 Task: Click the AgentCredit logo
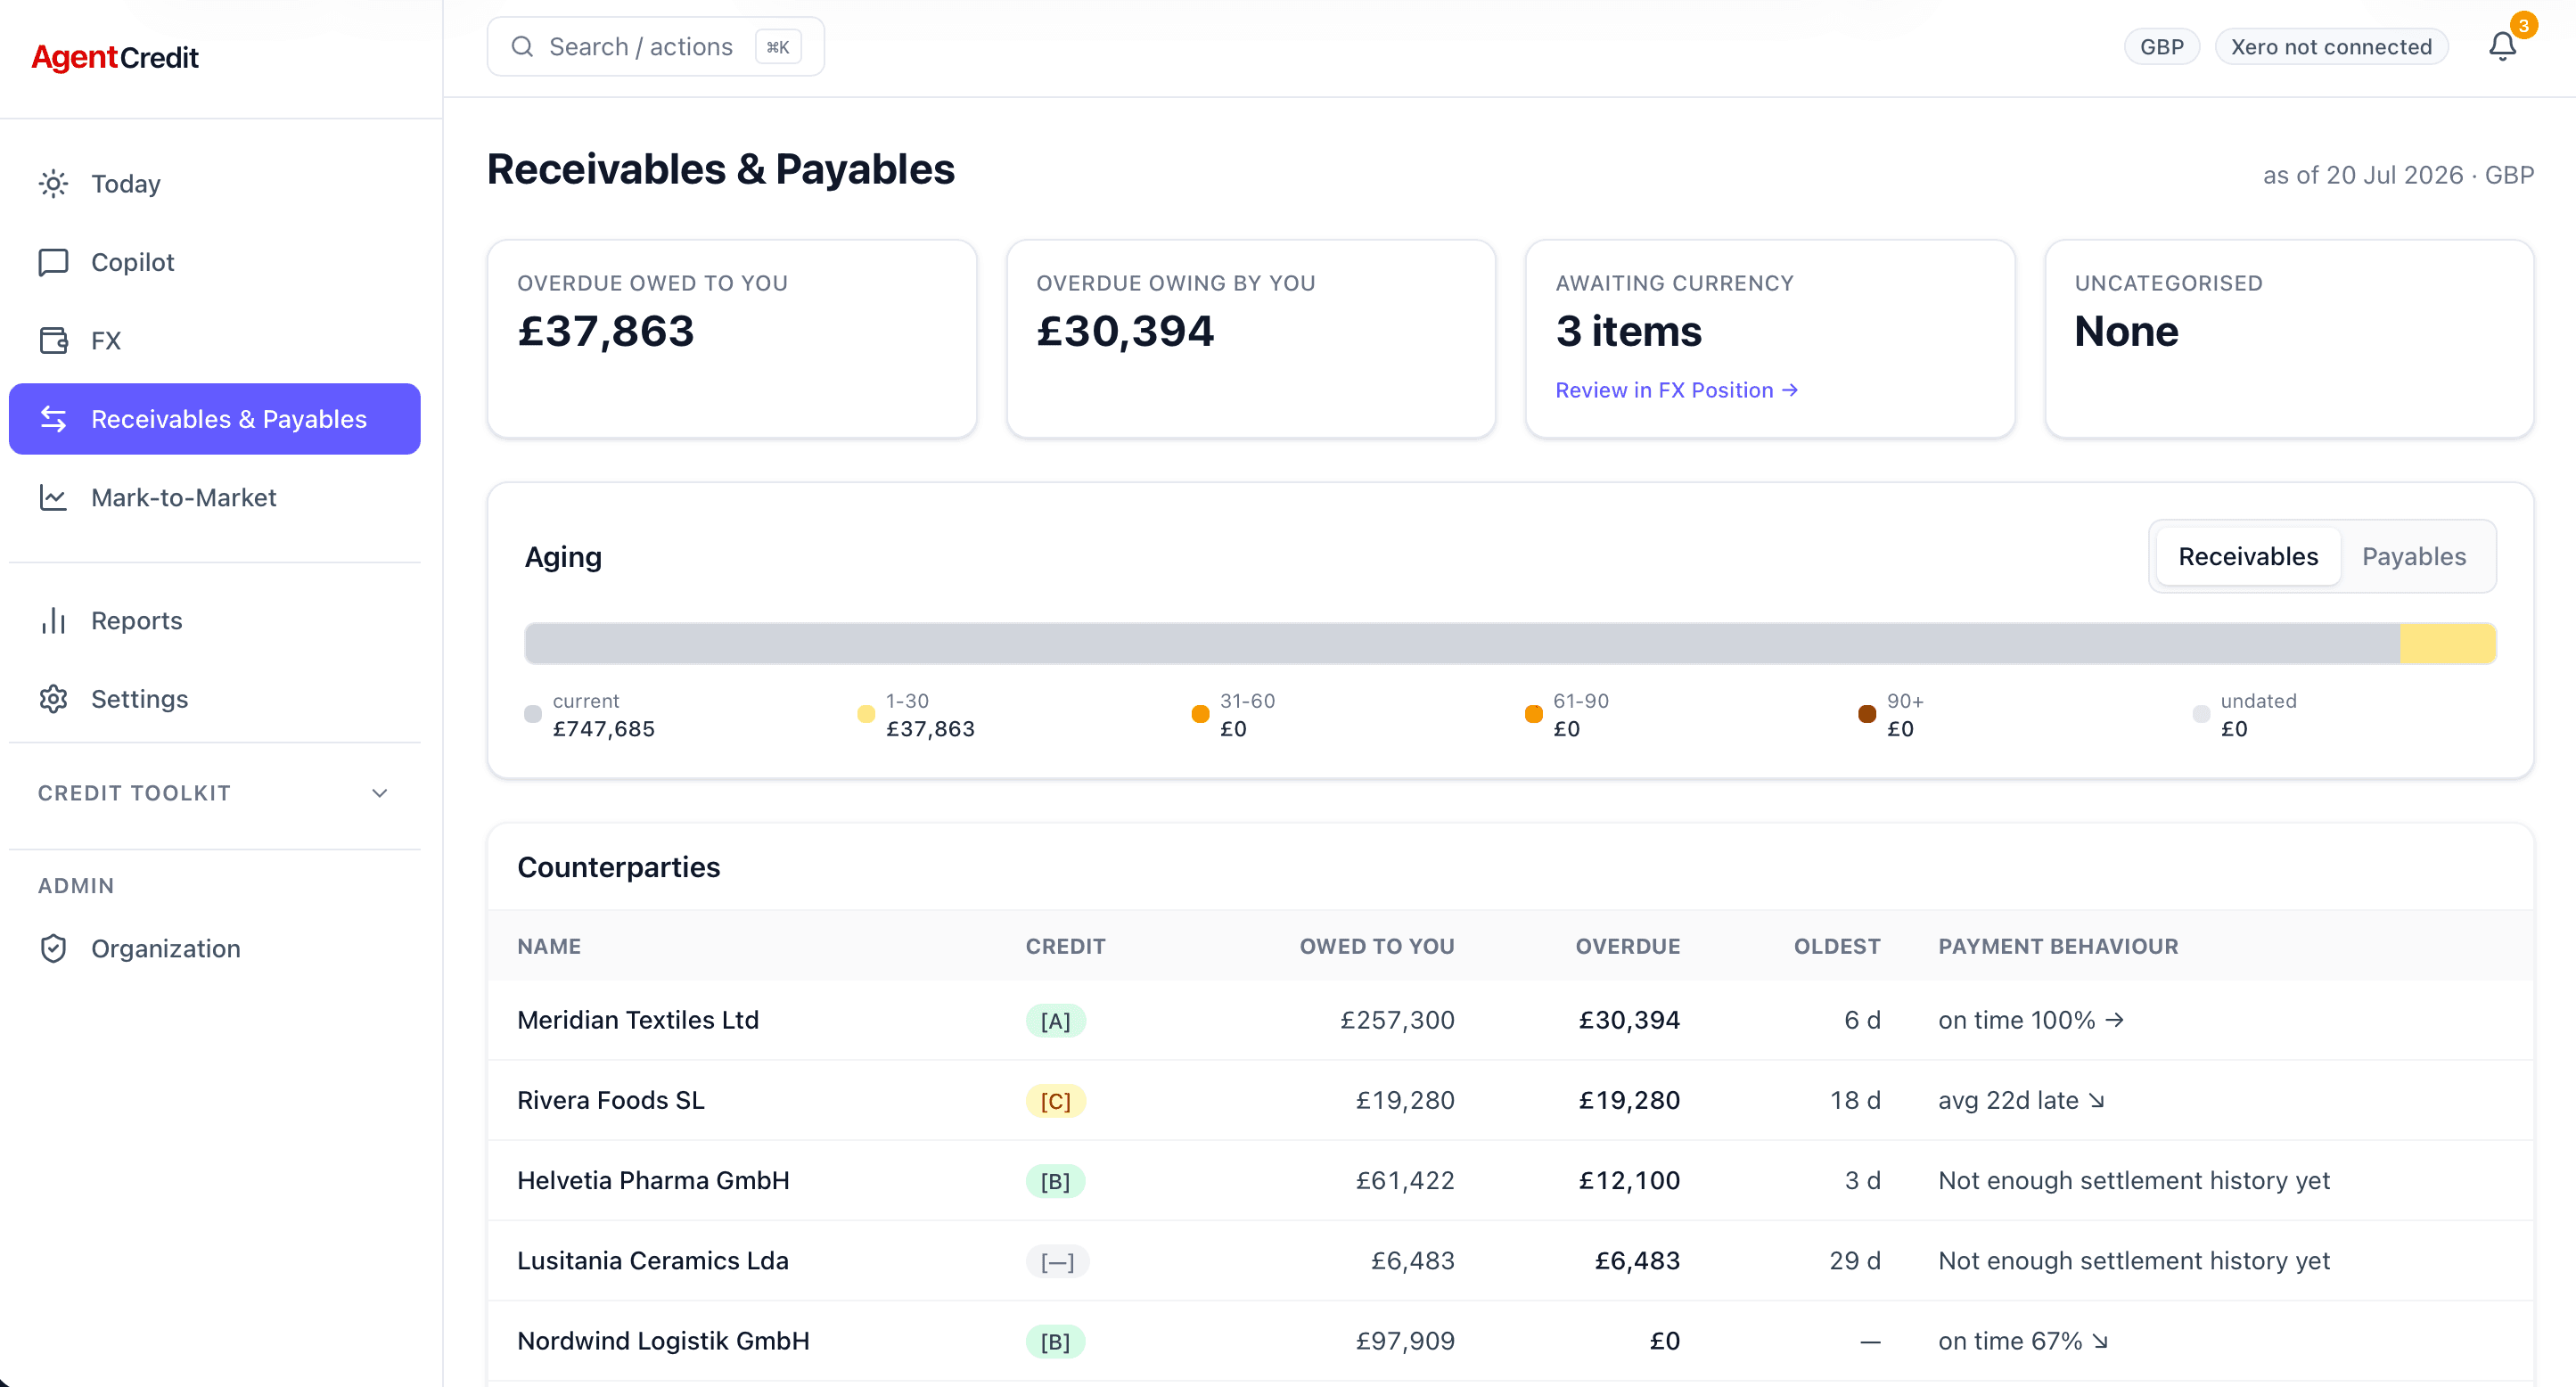click(115, 58)
